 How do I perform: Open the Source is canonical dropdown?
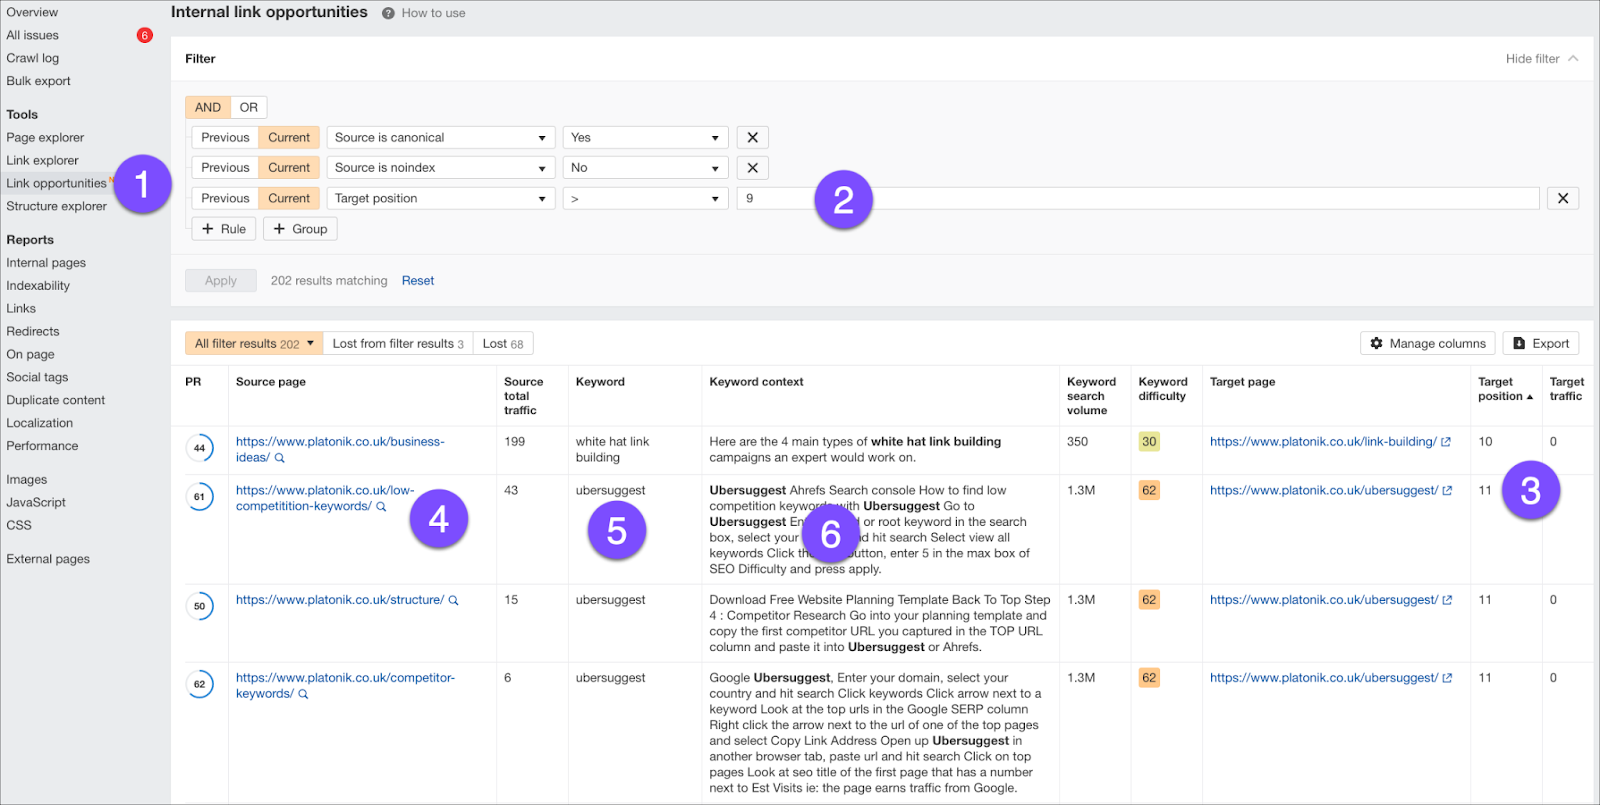[440, 138]
